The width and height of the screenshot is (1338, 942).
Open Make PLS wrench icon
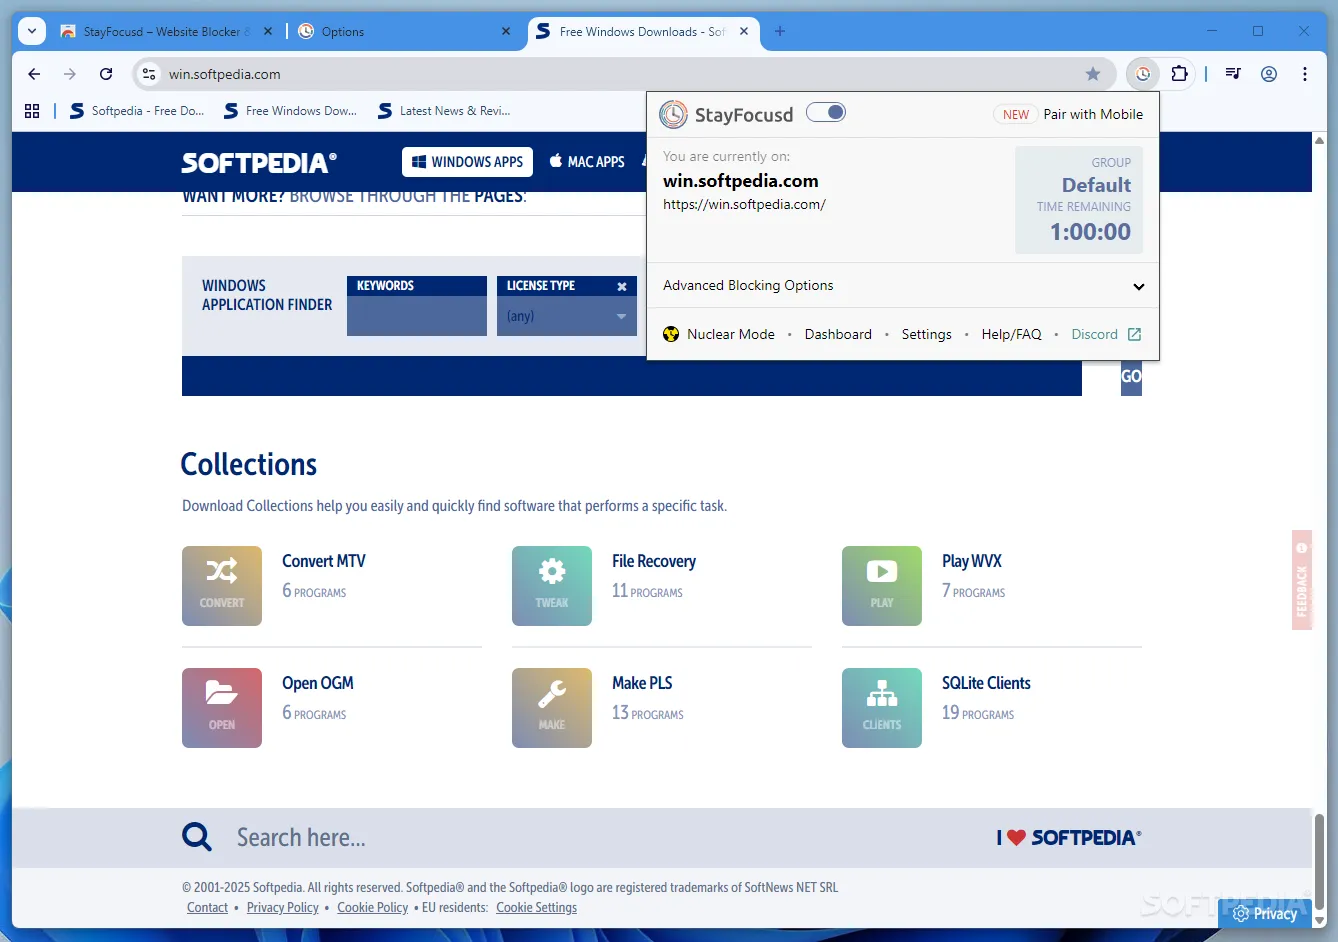(552, 708)
